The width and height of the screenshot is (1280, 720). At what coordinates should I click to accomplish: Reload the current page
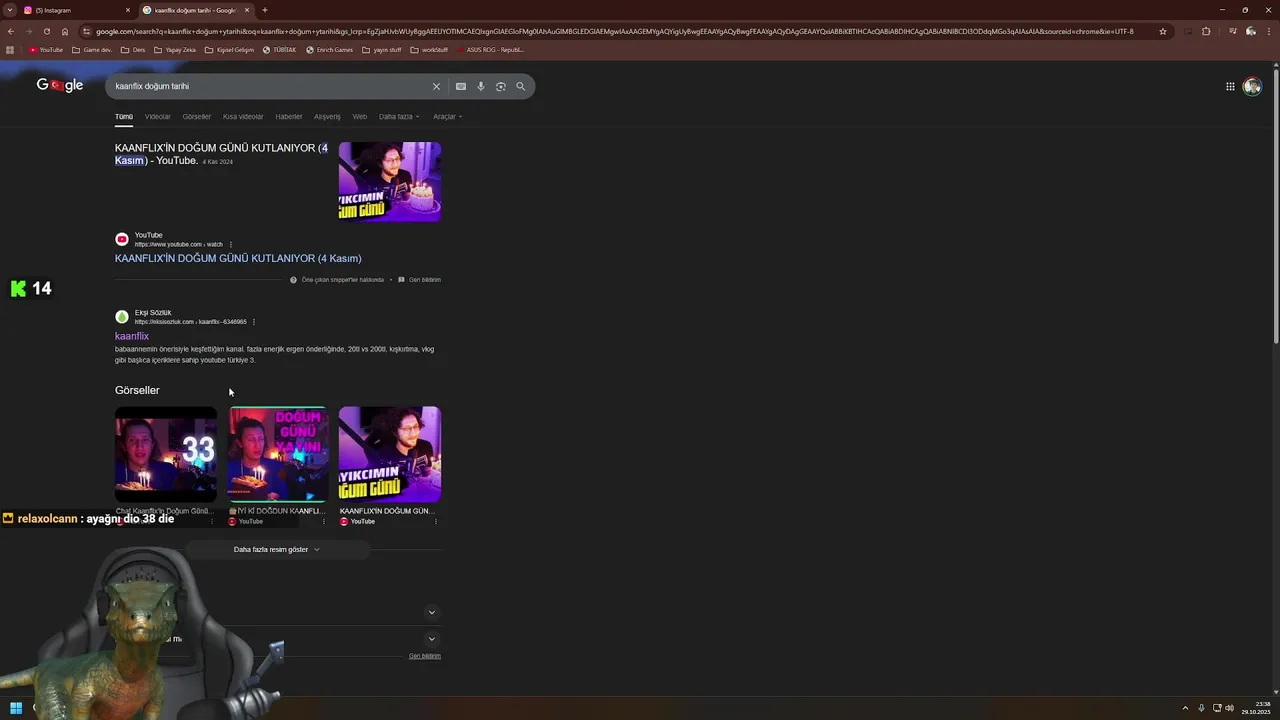46,31
